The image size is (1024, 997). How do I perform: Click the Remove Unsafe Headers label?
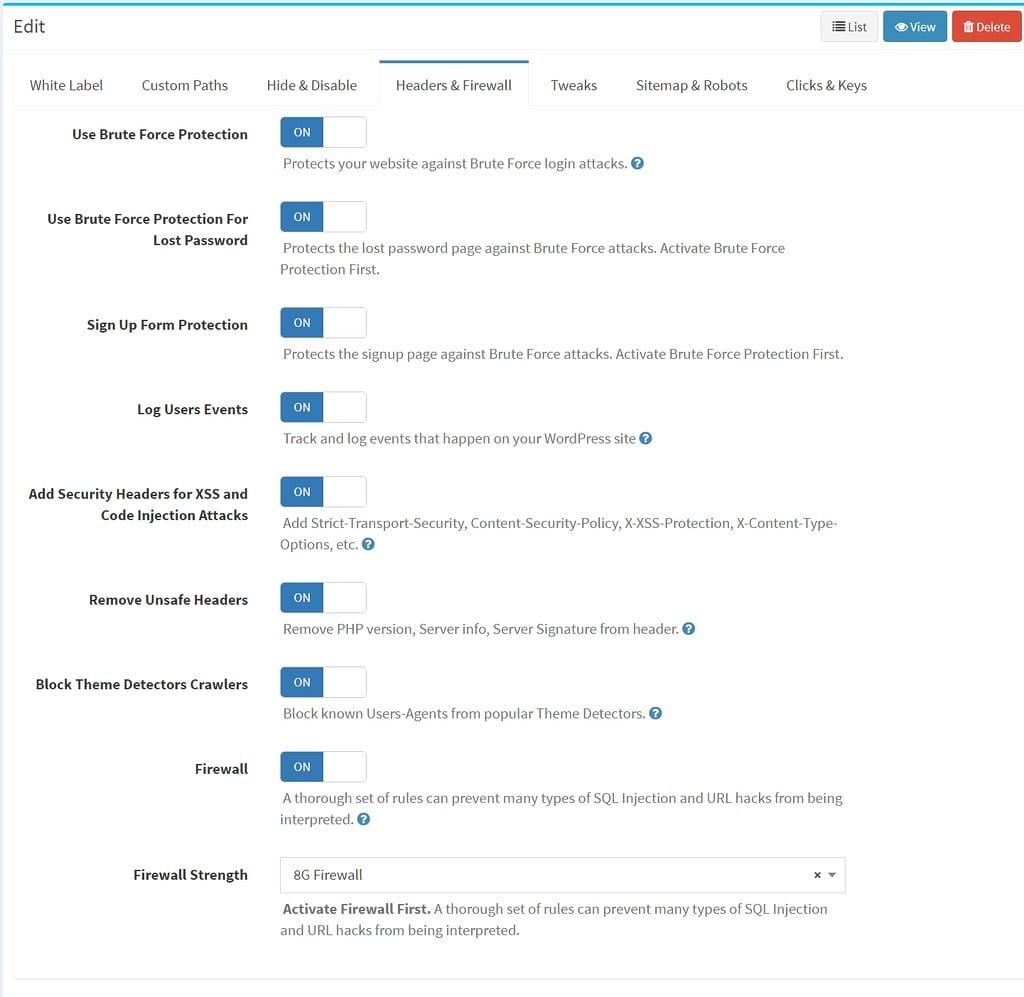click(168, 599)
